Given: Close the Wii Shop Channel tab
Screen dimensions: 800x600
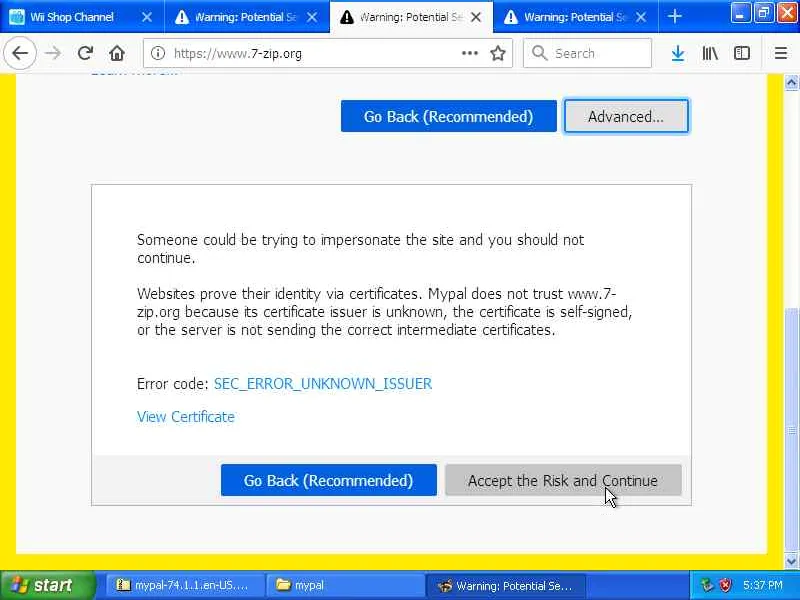Looking at the screenshot, I should tap(147, 17).
